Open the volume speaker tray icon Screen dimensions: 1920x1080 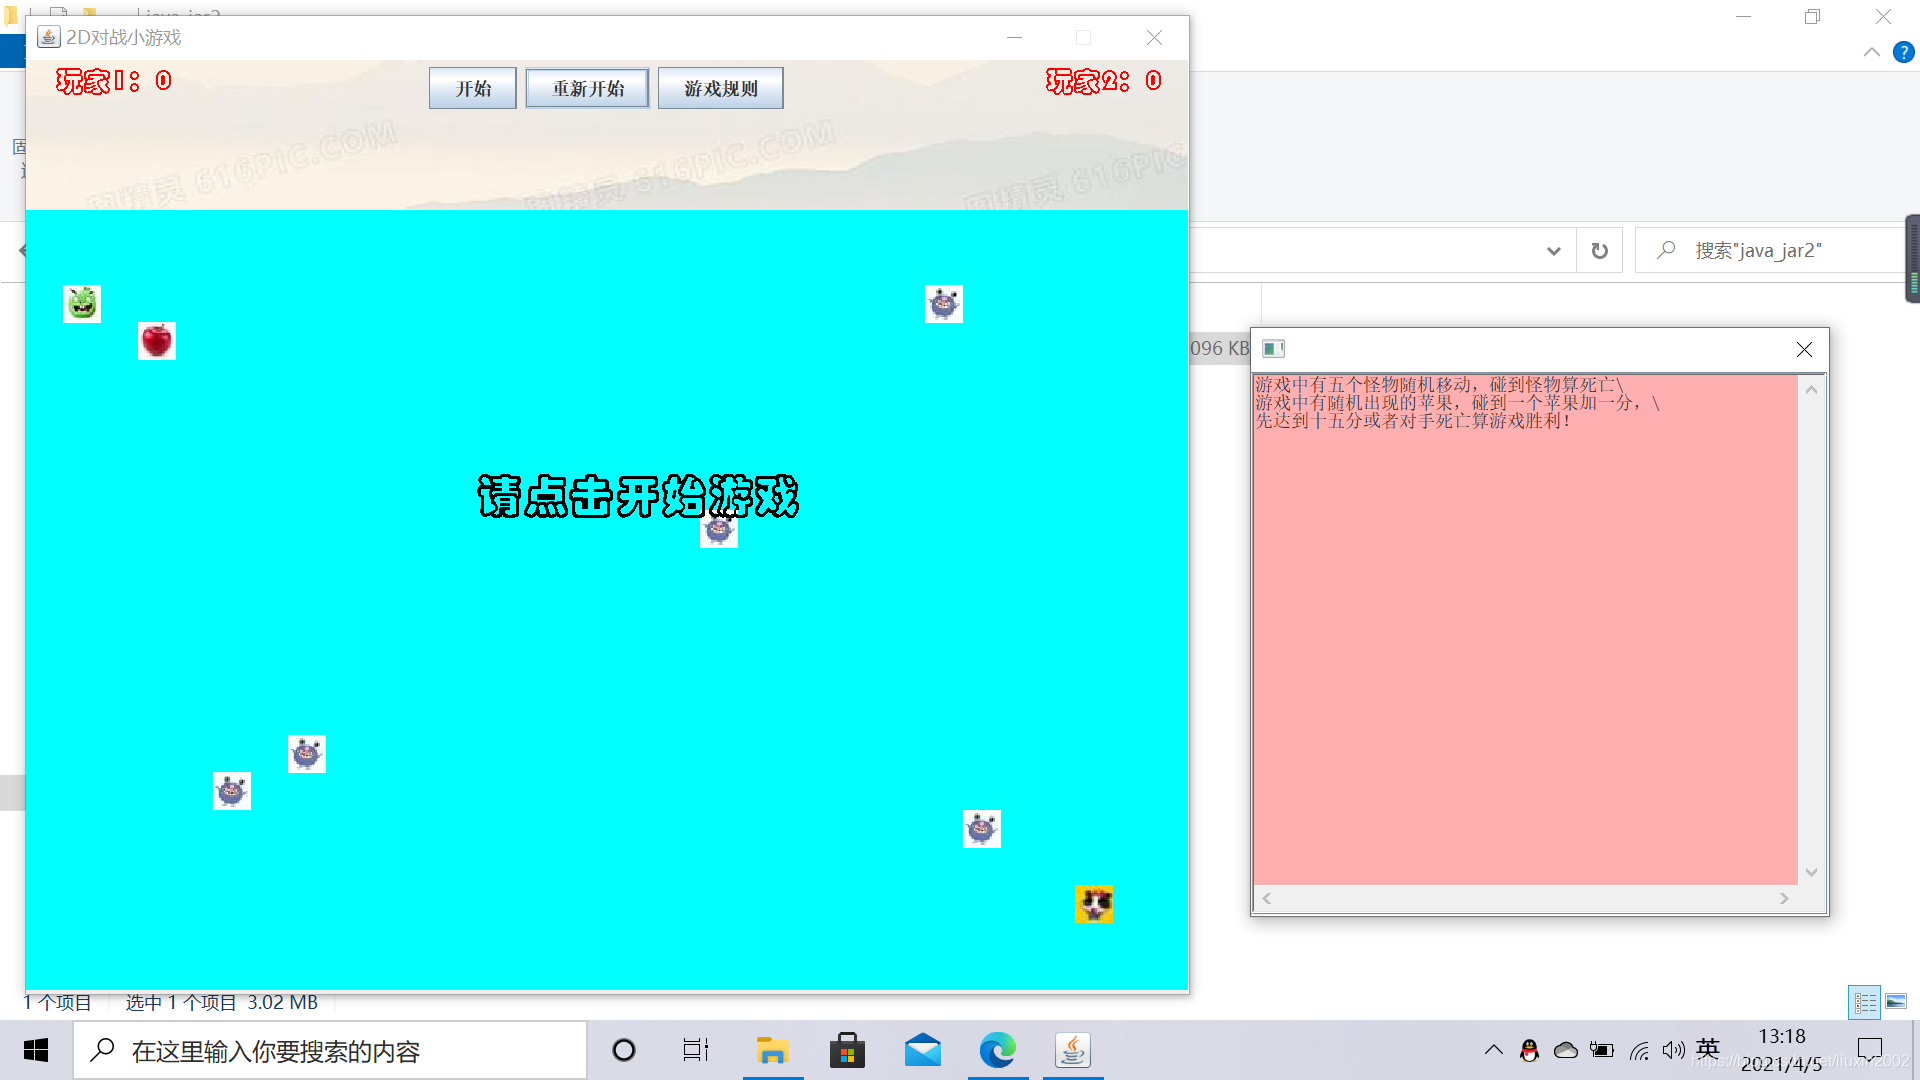(1673, 1050)
